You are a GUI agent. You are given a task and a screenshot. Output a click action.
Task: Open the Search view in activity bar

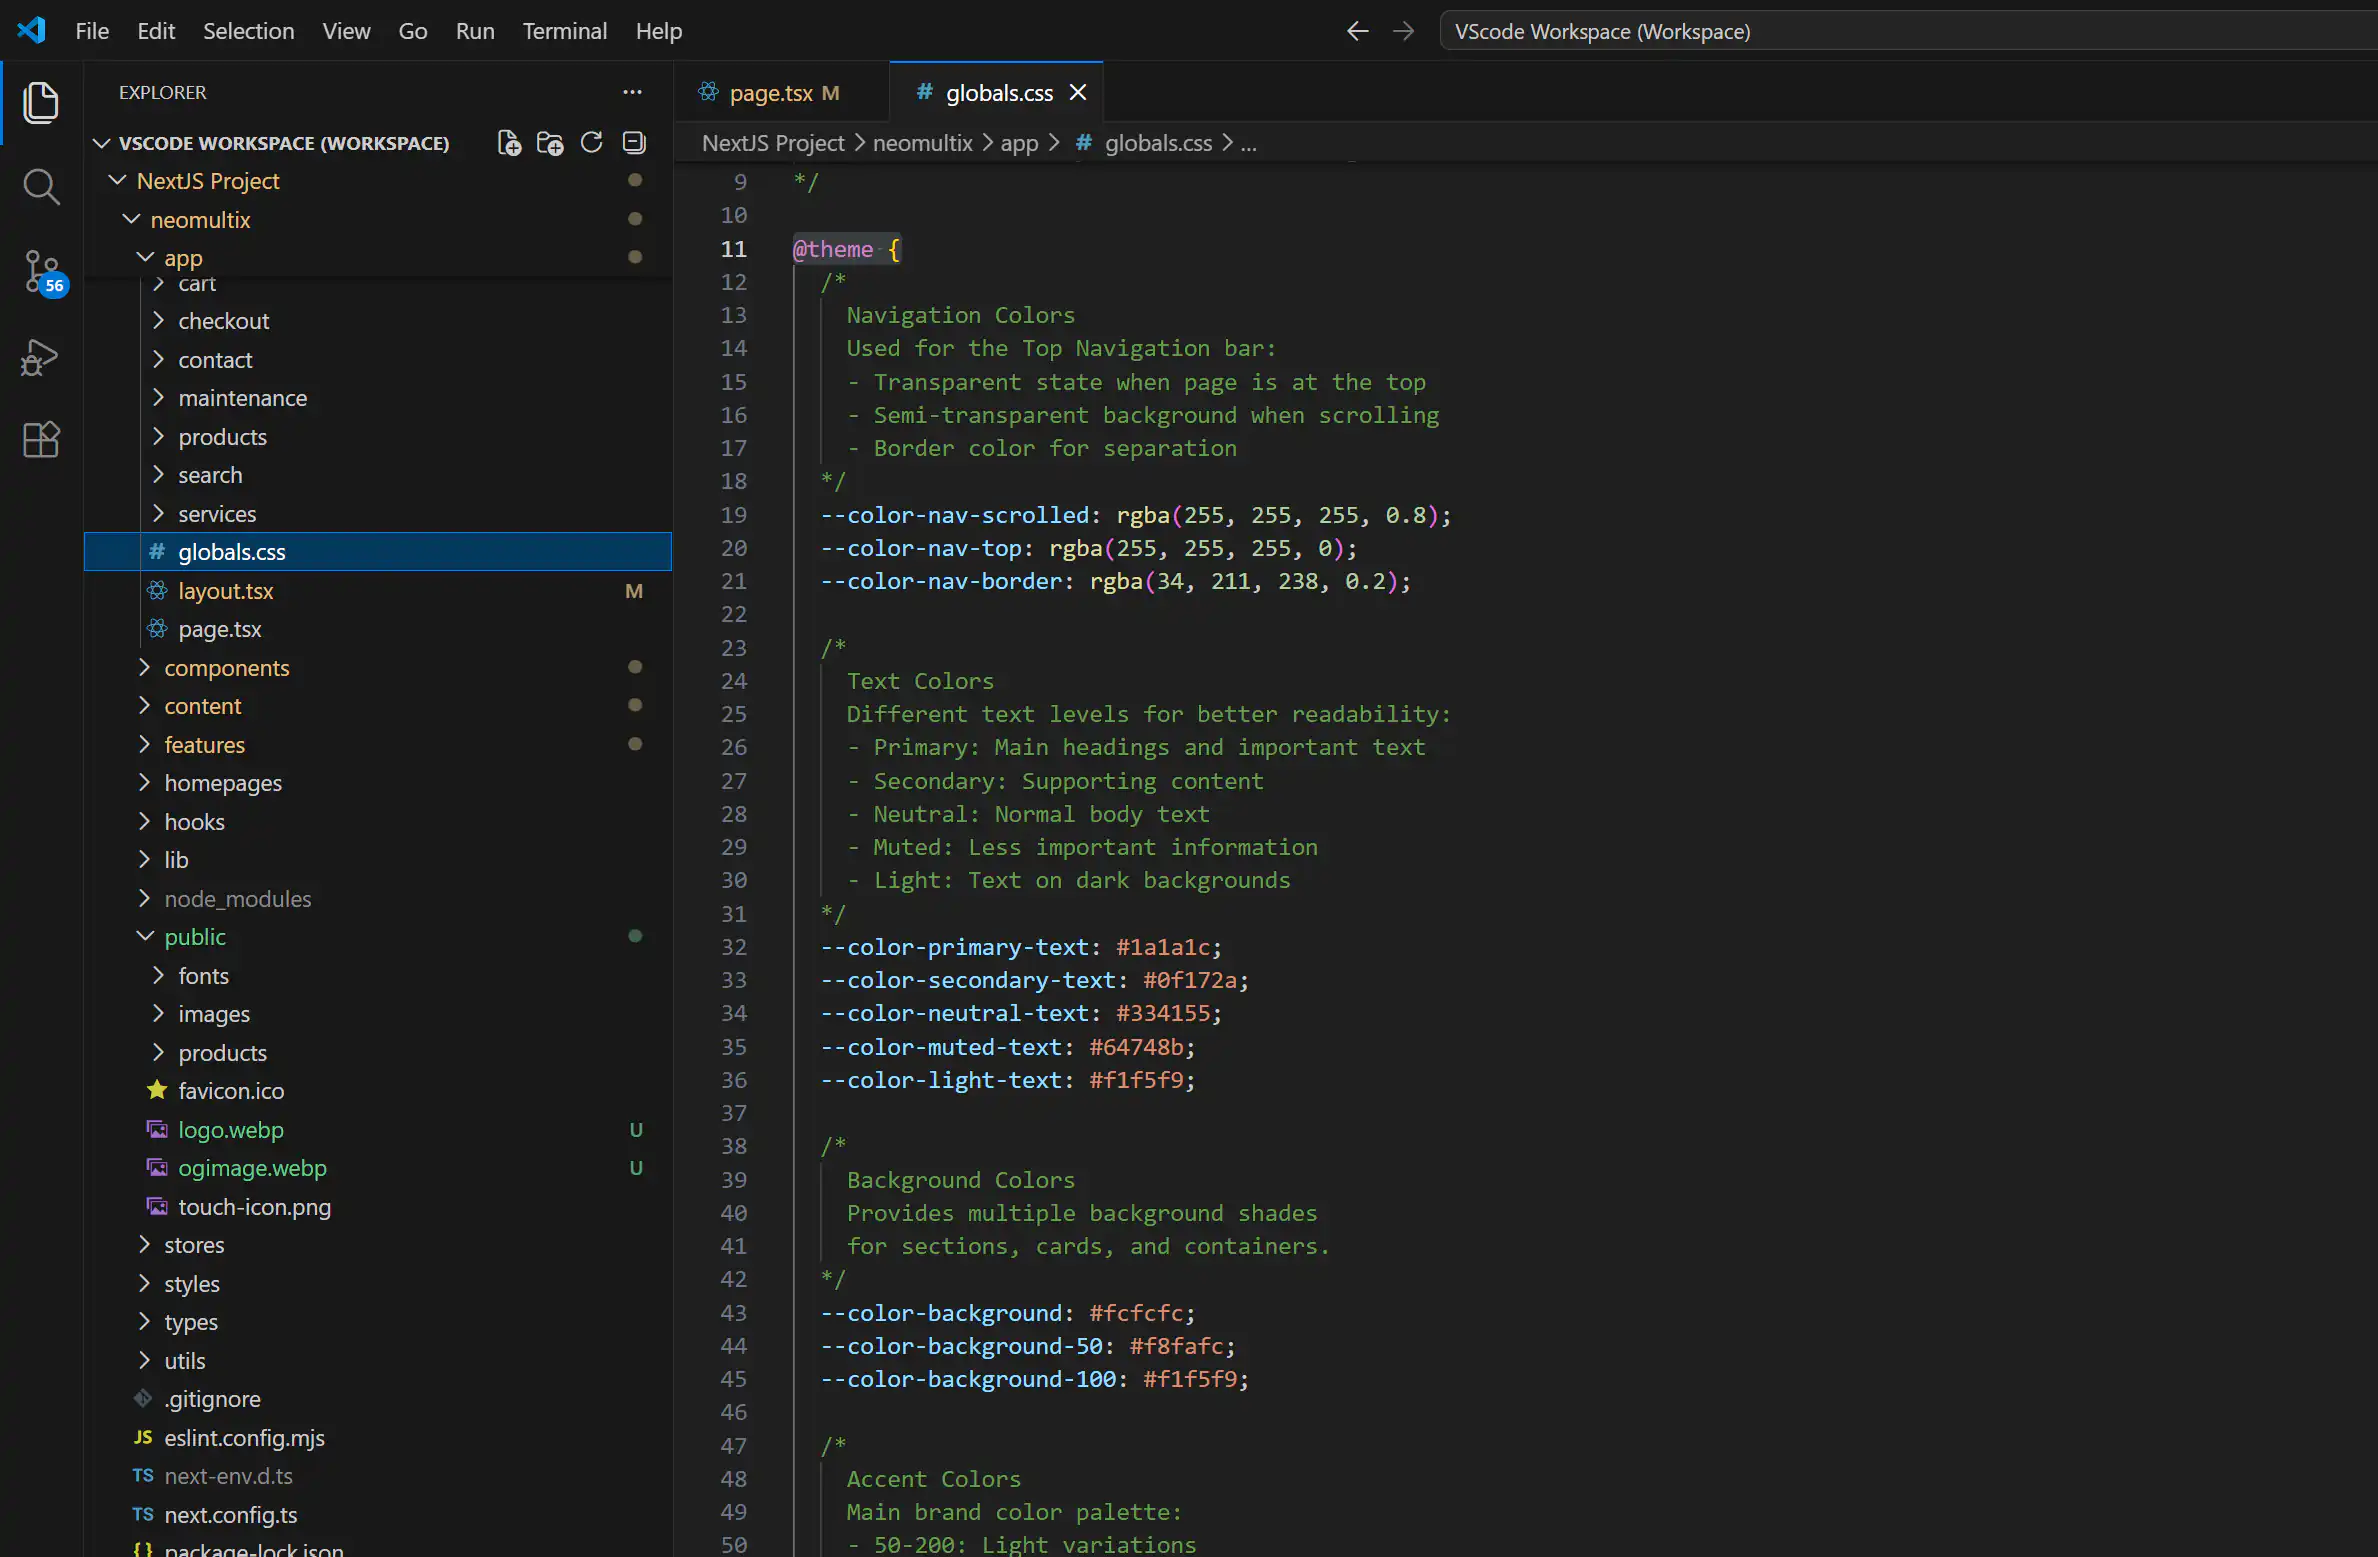pyautogui.click(x=41, y=187)
